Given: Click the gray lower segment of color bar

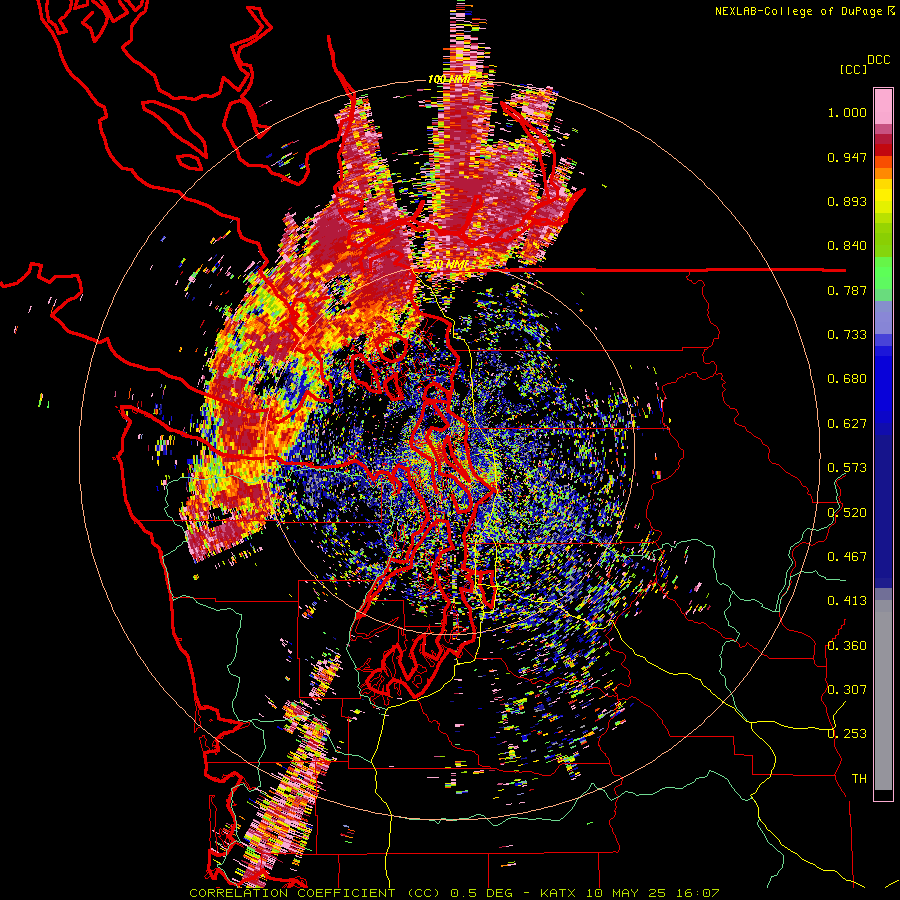Looking at the screenshot, I should point(883,695).
